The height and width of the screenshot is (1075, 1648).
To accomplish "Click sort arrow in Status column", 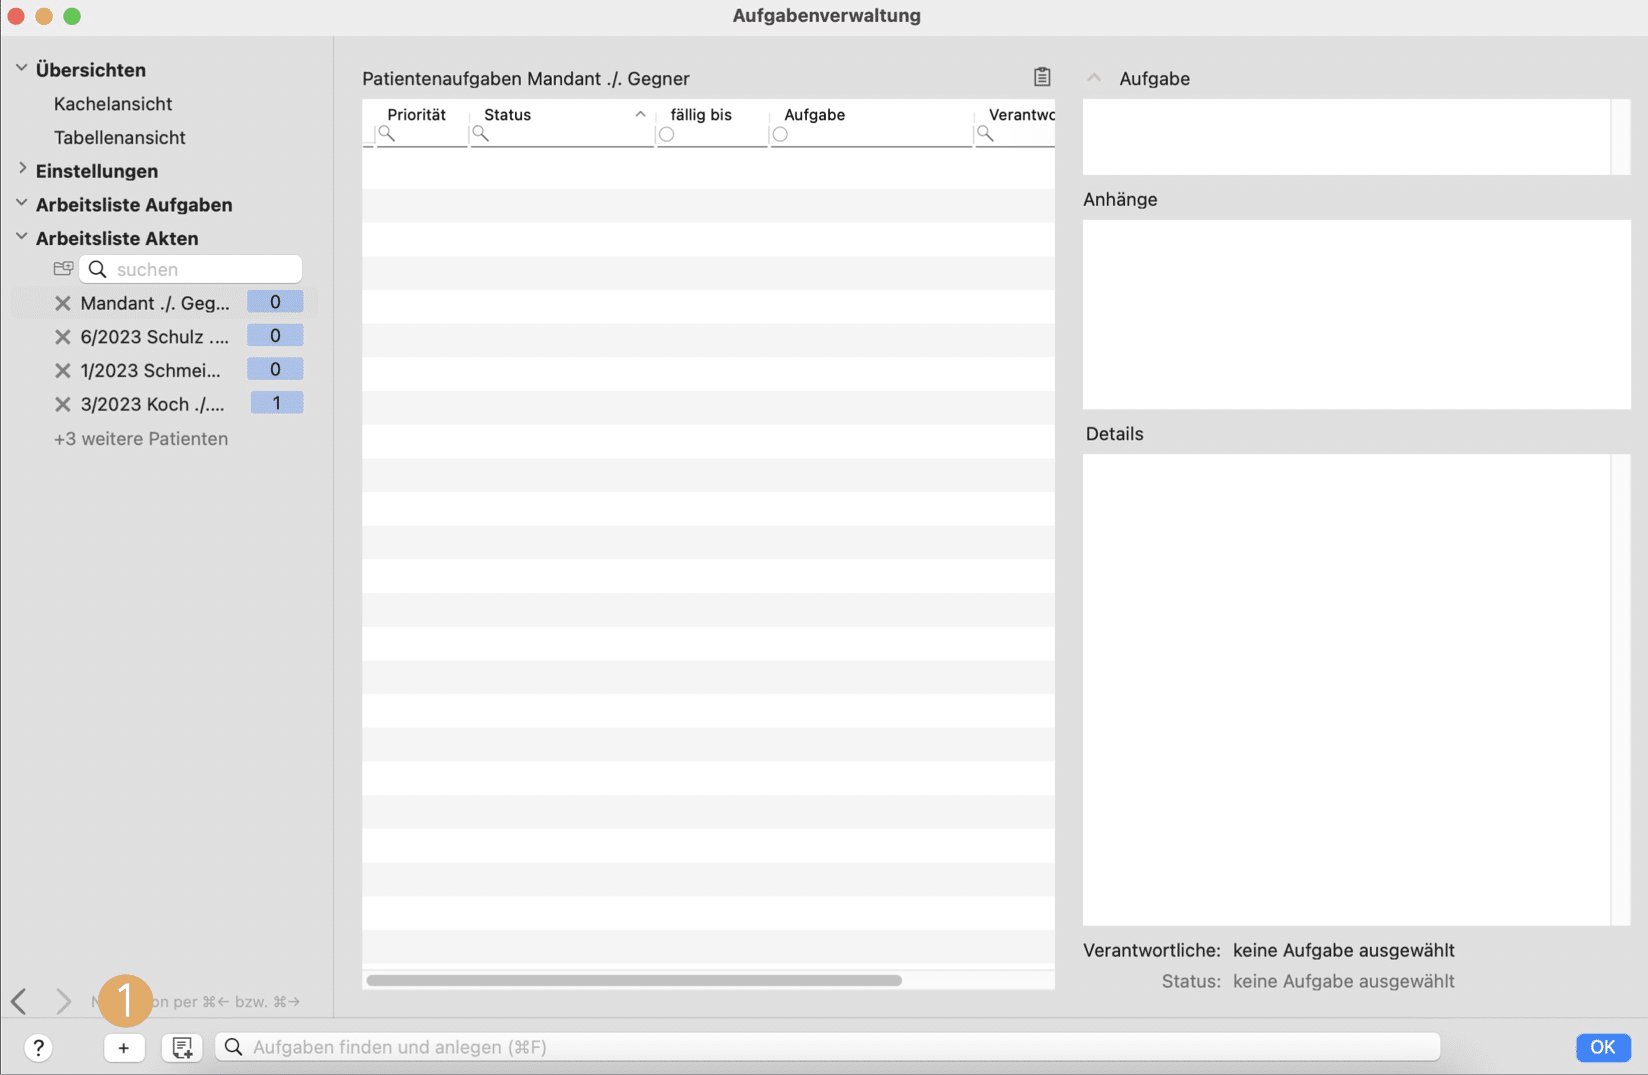I will (640, 114).
